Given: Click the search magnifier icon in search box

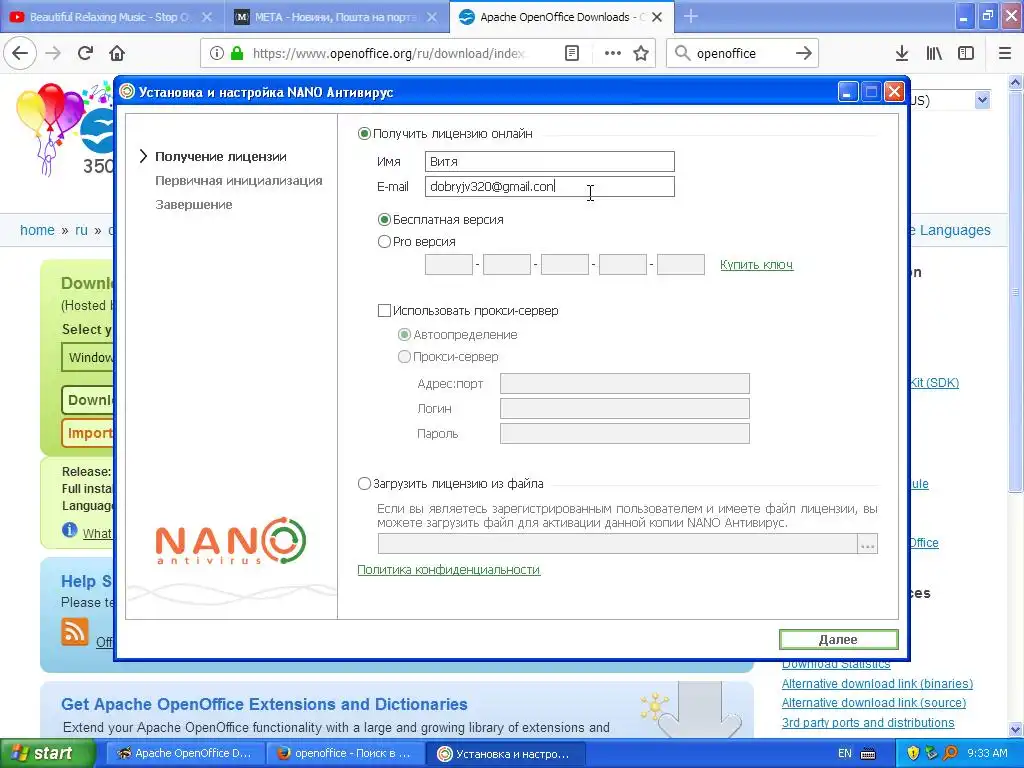Looking at the screenshot, I should tap(682, 53).
